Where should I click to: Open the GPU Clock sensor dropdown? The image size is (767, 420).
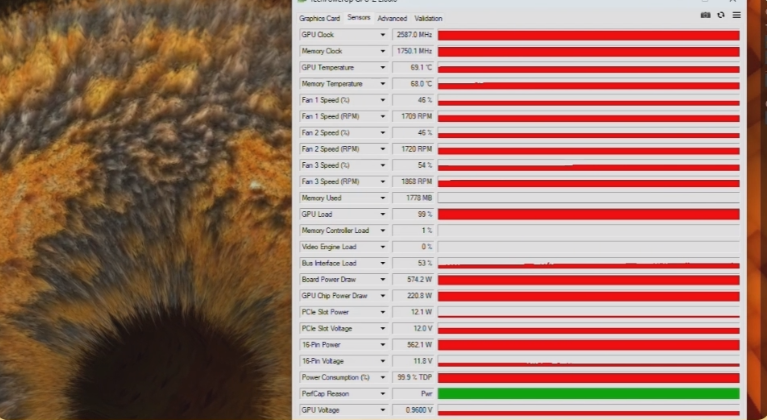point(383,35)
